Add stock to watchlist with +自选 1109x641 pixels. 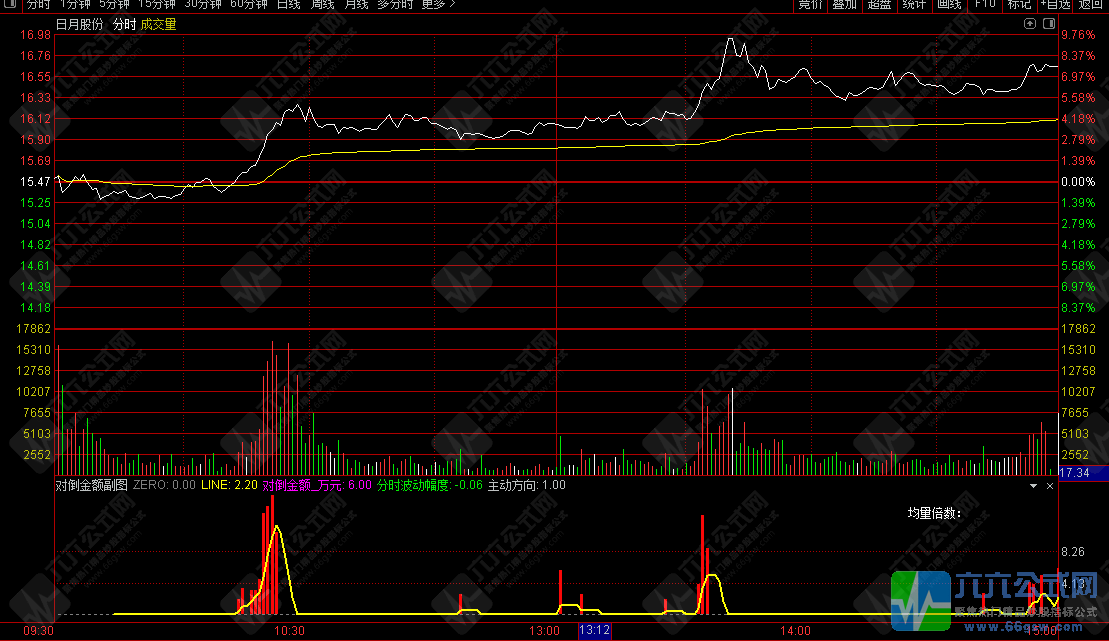click(x=1054, y=5)
